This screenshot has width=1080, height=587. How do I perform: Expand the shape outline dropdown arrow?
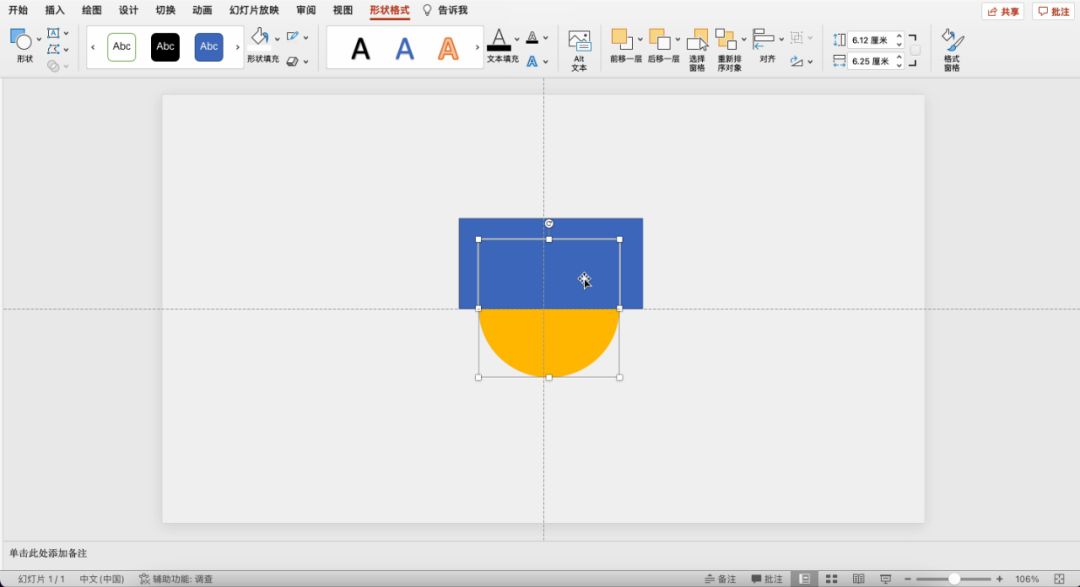306,37
